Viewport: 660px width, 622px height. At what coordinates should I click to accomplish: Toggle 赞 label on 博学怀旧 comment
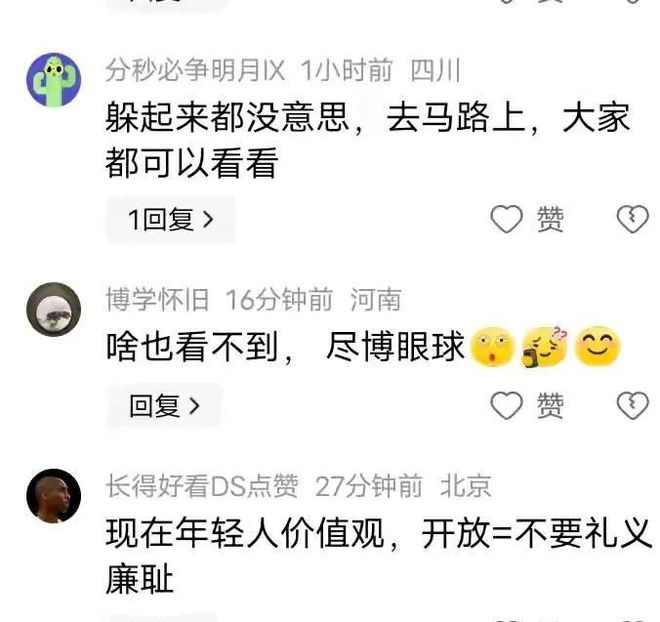tap(550, 406)
